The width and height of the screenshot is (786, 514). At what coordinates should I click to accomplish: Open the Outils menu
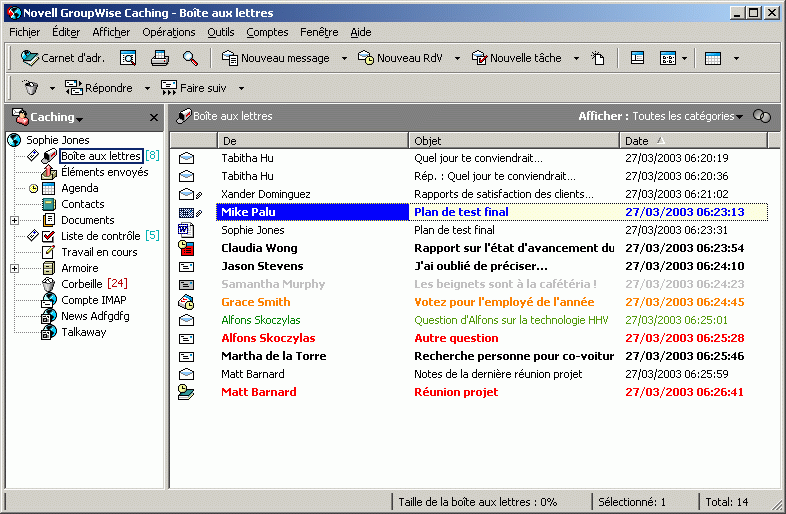tap(221, 33)
